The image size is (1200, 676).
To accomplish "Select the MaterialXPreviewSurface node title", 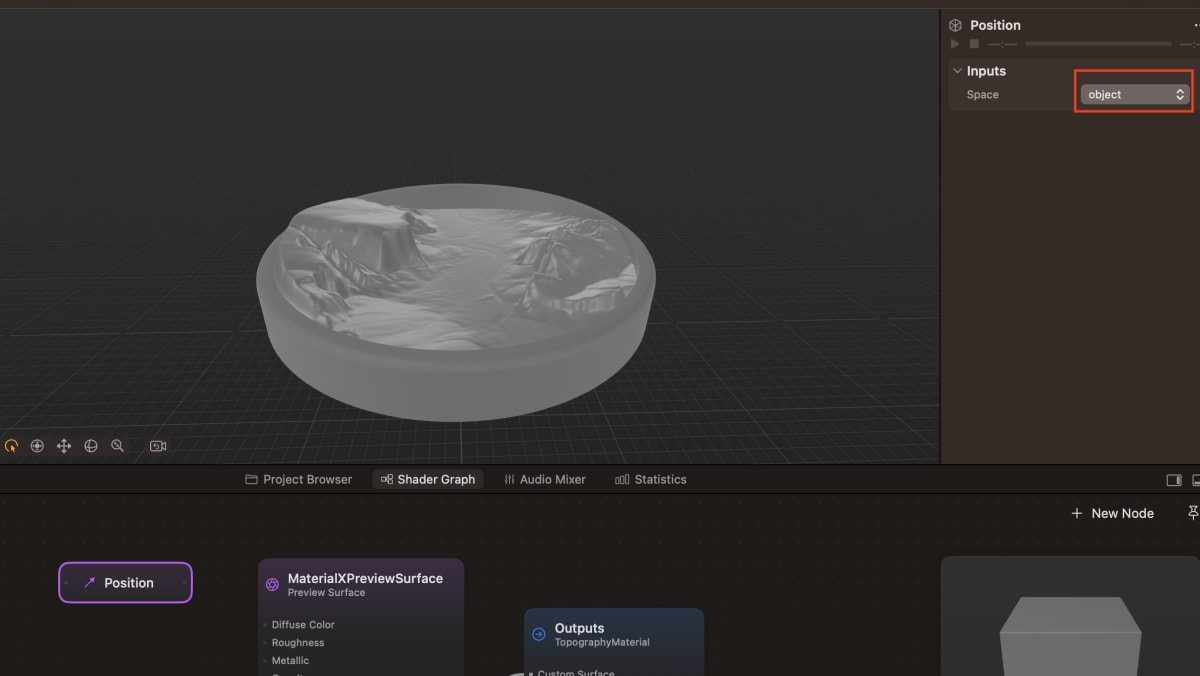I will 365,578.
